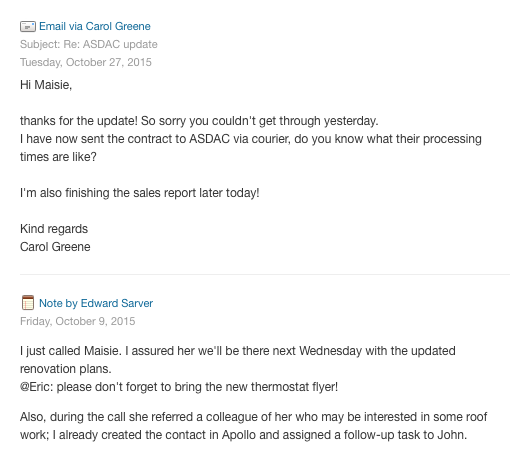Image resolution: width=530 pixels, height=460 pixels.
Task: Click the I just called Maisie sentence
Action: 238,351
